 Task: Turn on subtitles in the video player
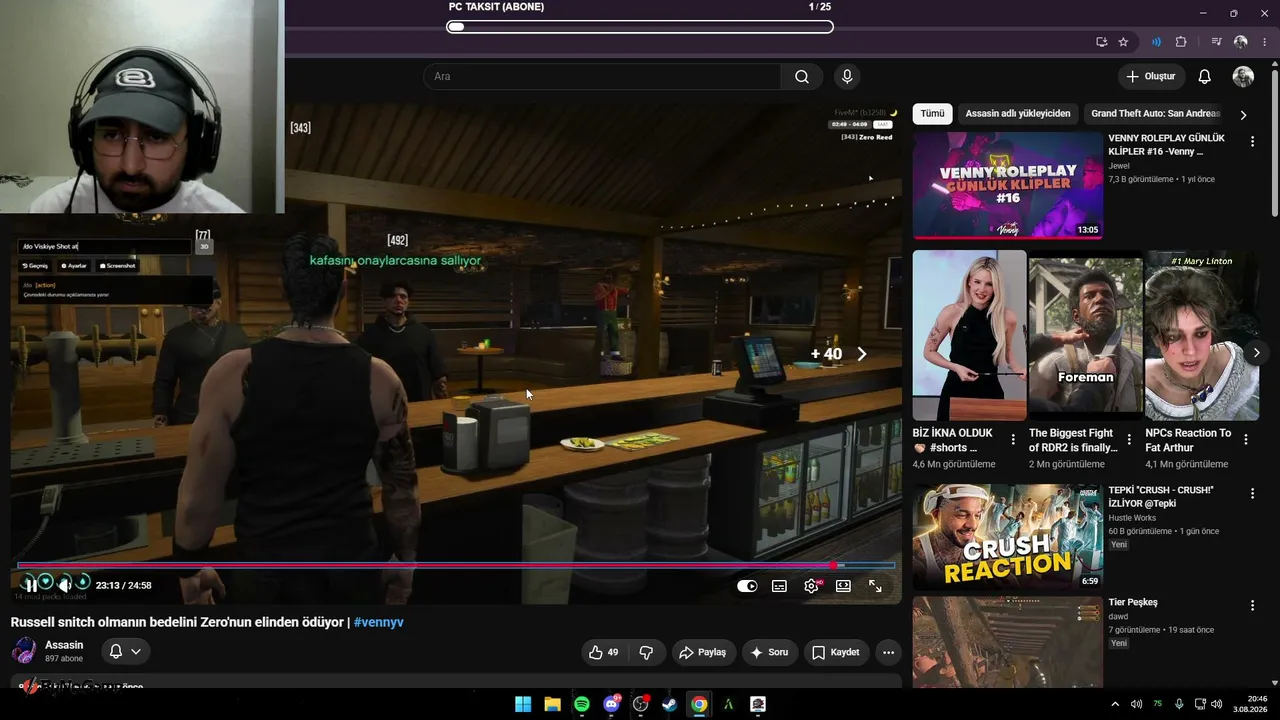coord(779,586)
